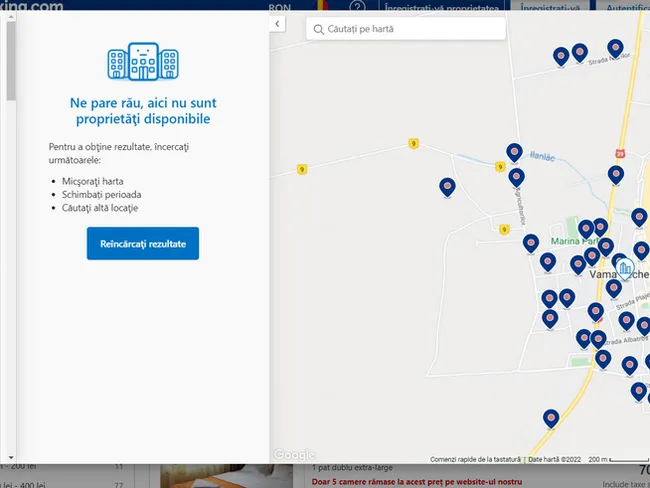Open the help question mark icon
The width and height of the screenshot is (650, 488).
point(357,7)
